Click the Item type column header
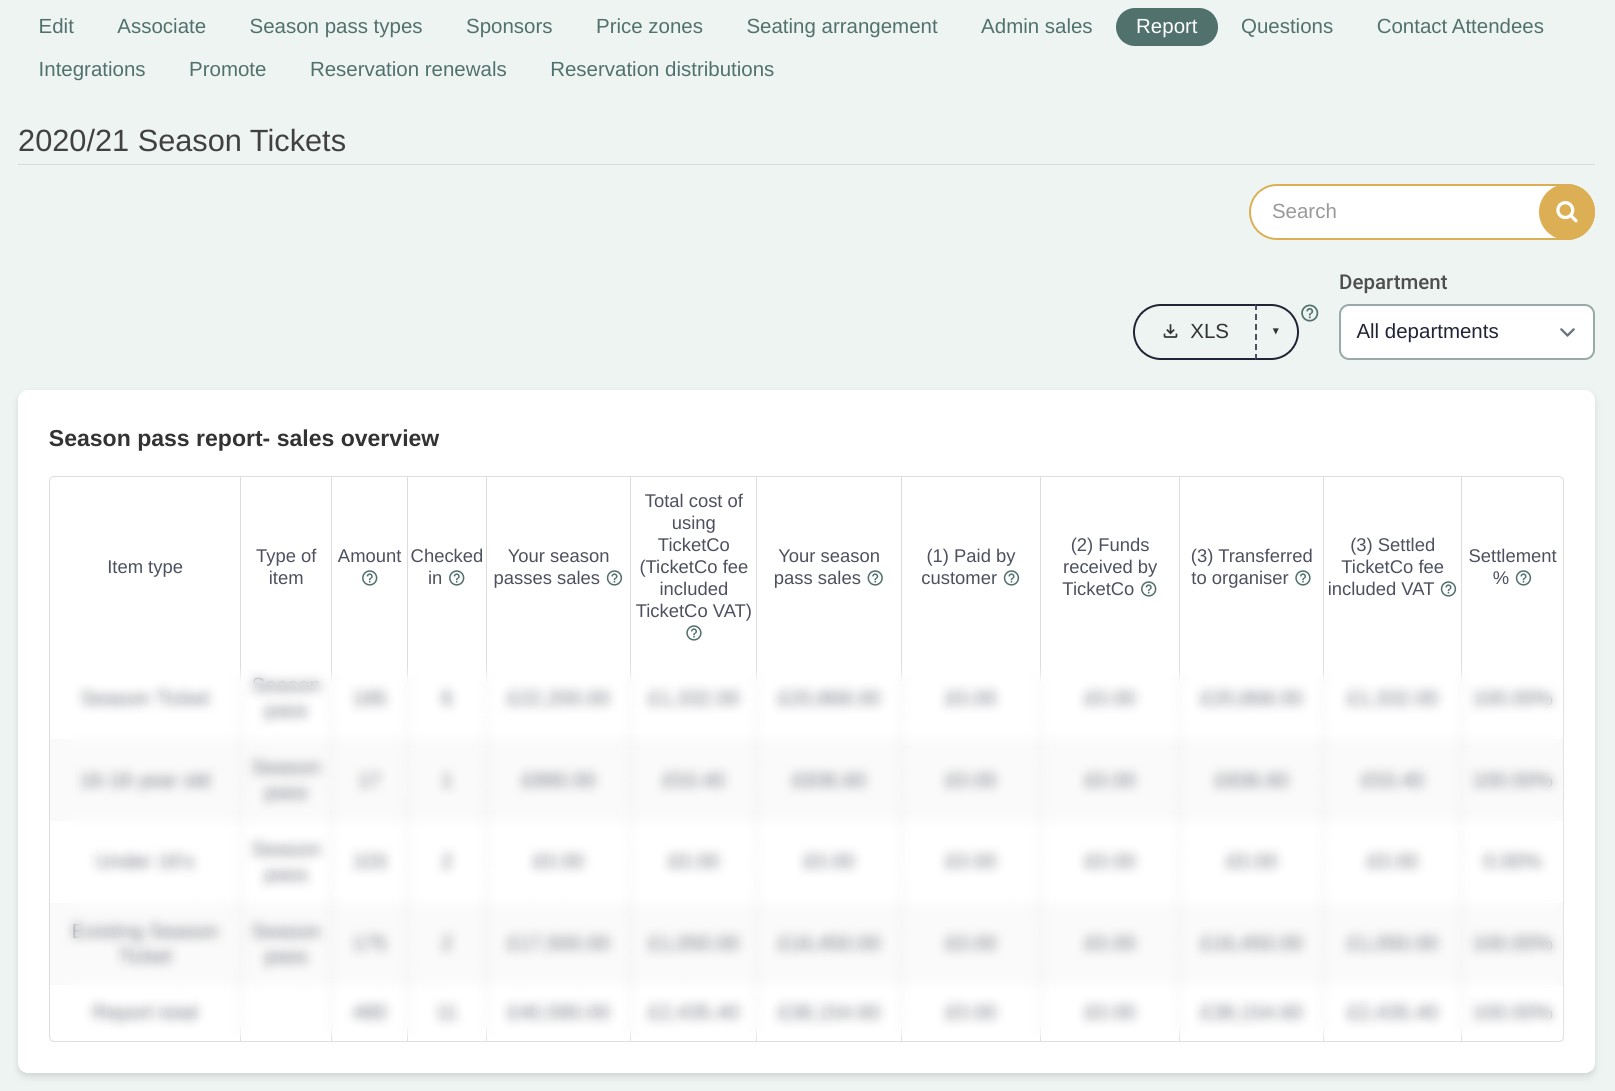The width and height of the screenshot is (1615, 1091). (145, 567)
